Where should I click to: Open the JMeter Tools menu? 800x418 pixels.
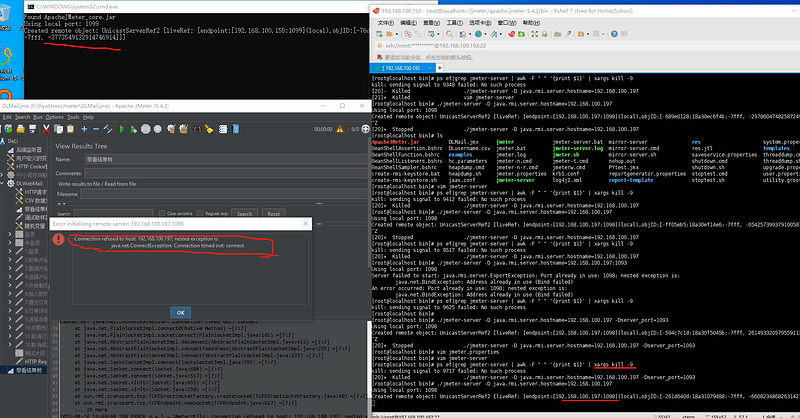73,117
